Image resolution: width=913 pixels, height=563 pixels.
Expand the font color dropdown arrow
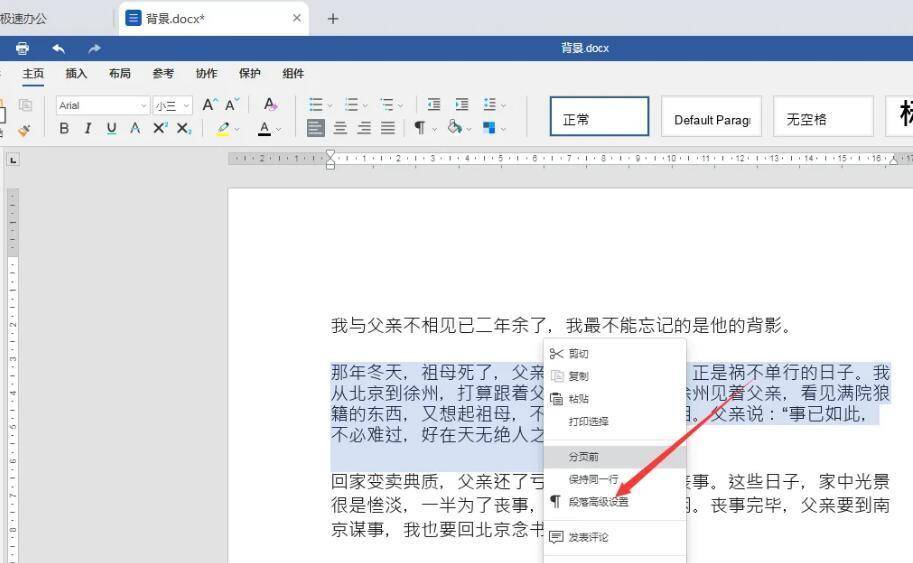click(x=278, y=129)
